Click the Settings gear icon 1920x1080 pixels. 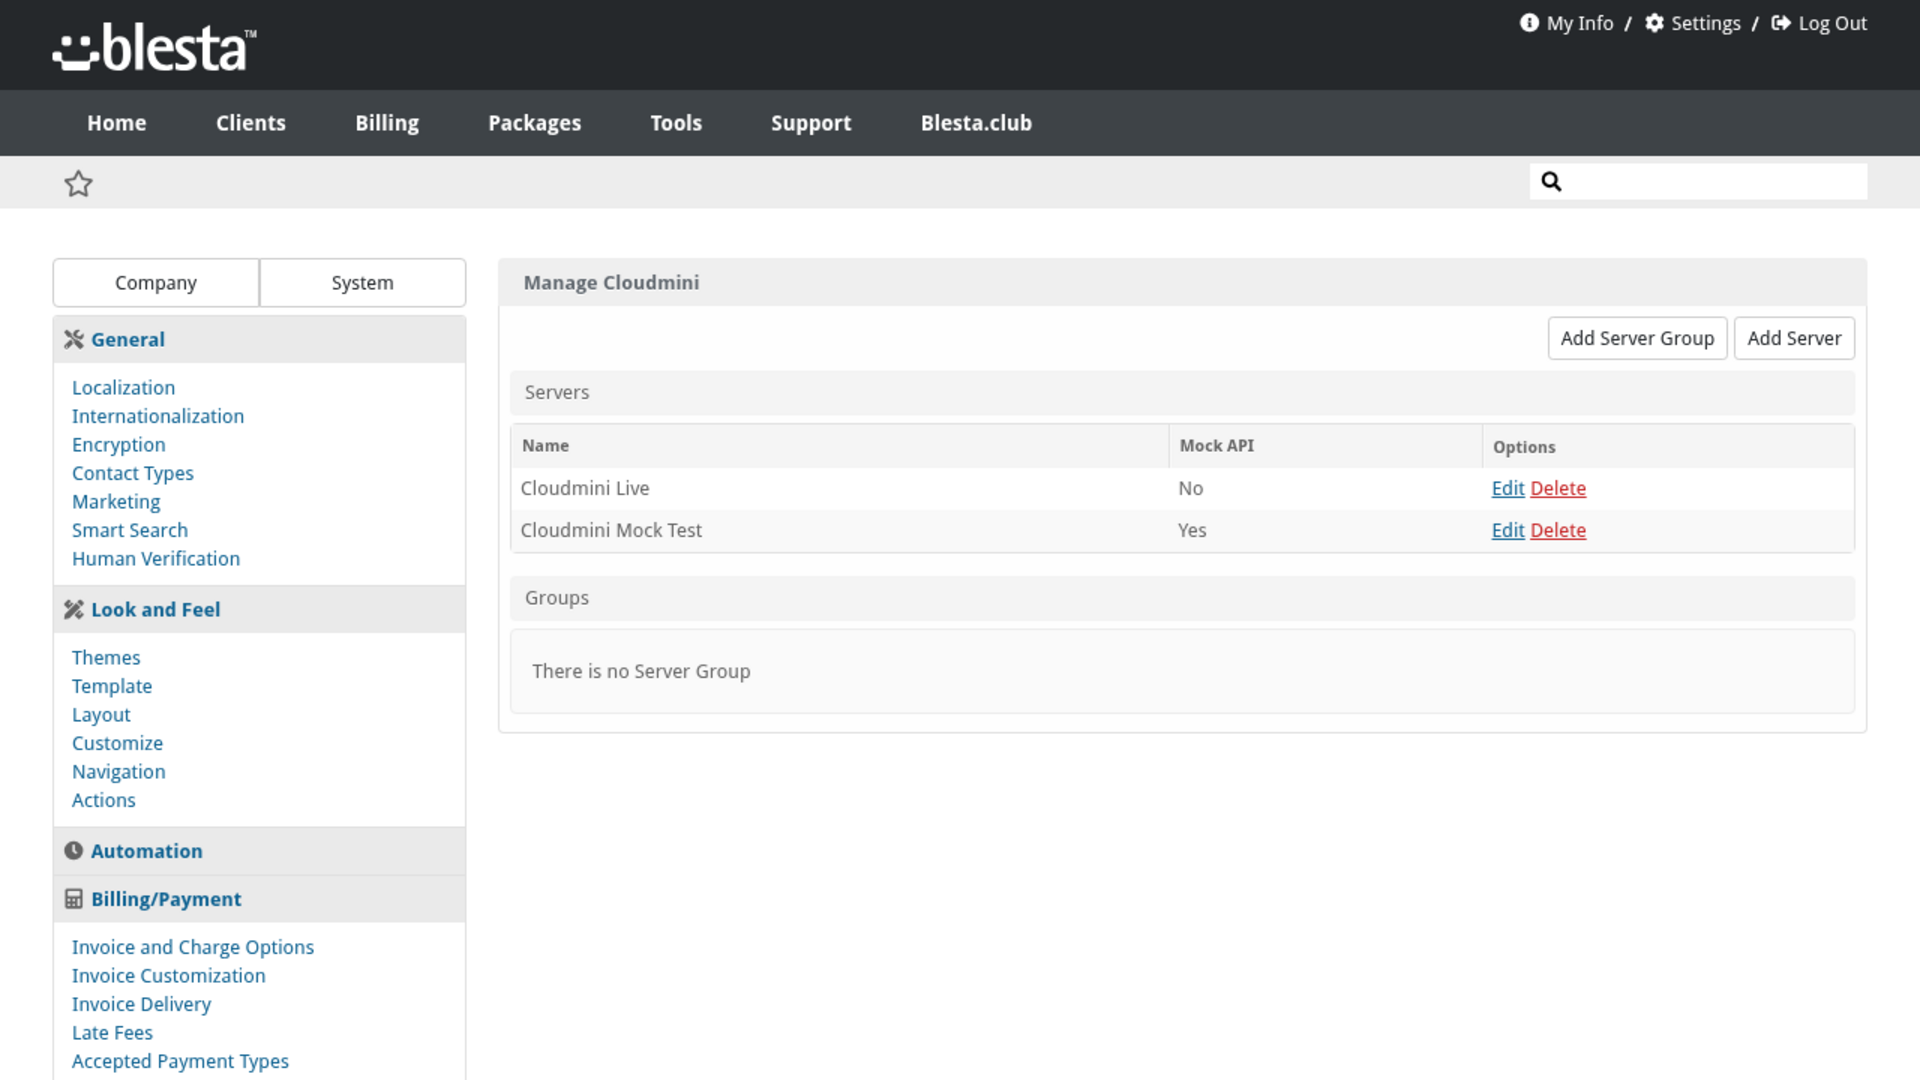coord(1654,23)
